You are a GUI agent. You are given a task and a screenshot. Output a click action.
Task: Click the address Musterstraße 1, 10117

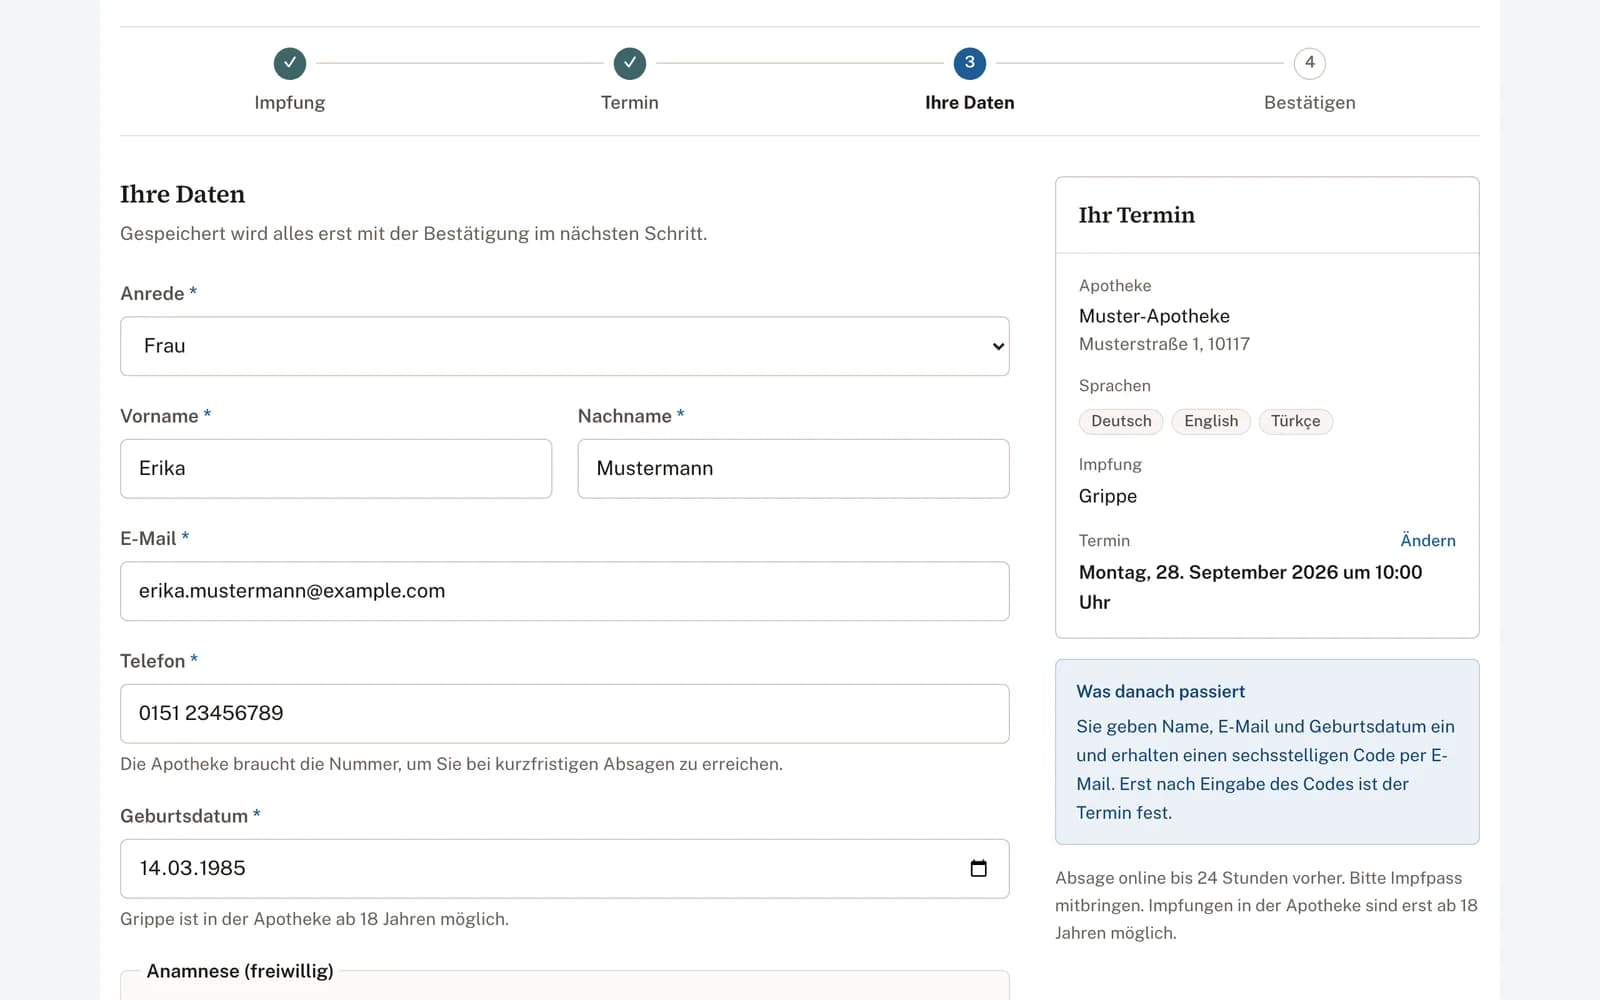pos(1164,344)
